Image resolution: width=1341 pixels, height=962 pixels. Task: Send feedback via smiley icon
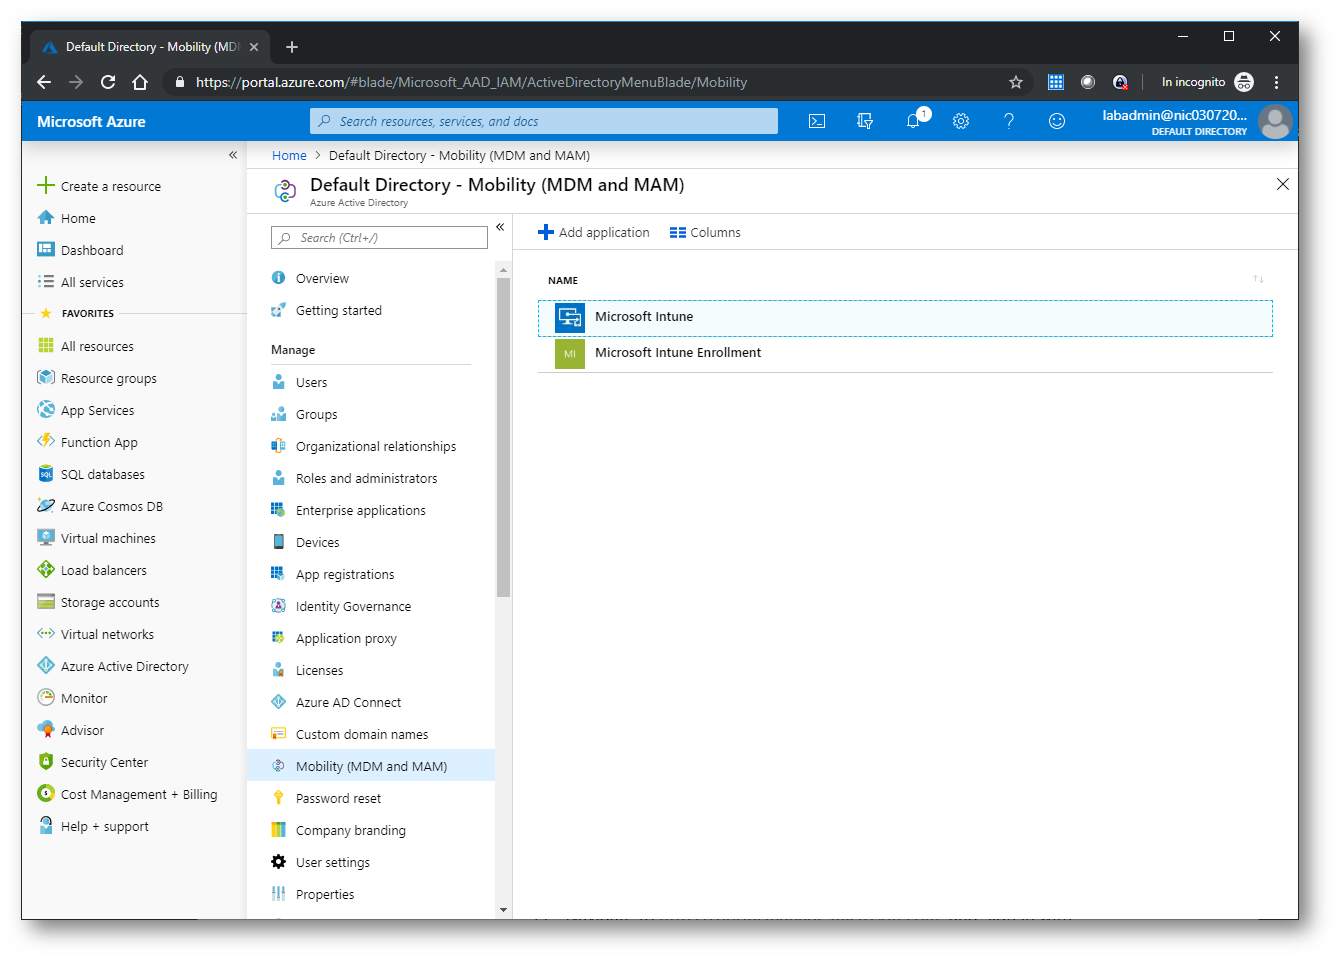click(1057, 121)
